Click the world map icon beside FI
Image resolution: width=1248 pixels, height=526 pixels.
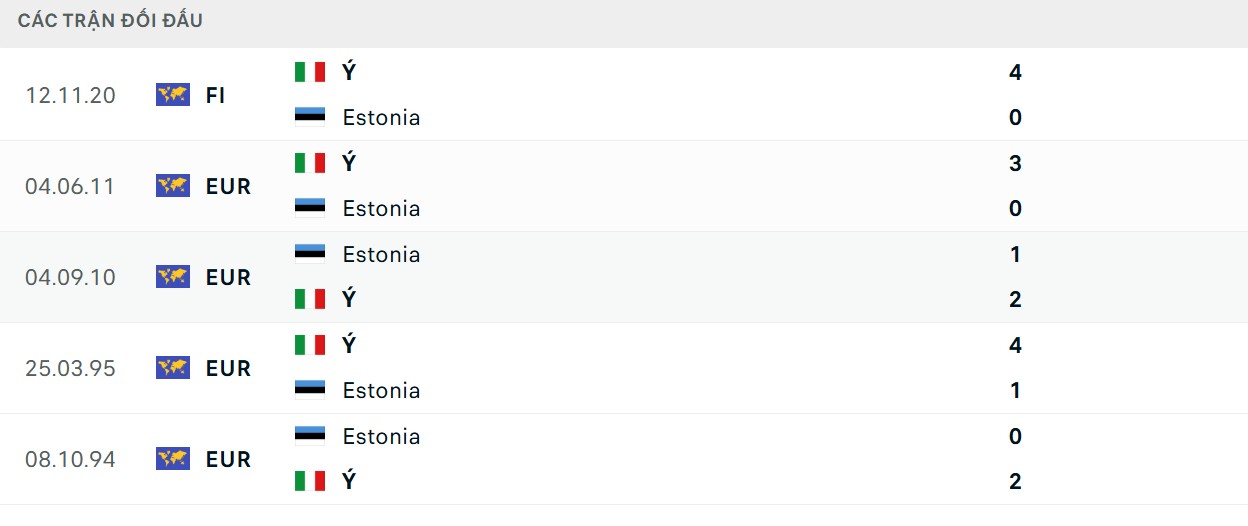[x=173, y=95]
